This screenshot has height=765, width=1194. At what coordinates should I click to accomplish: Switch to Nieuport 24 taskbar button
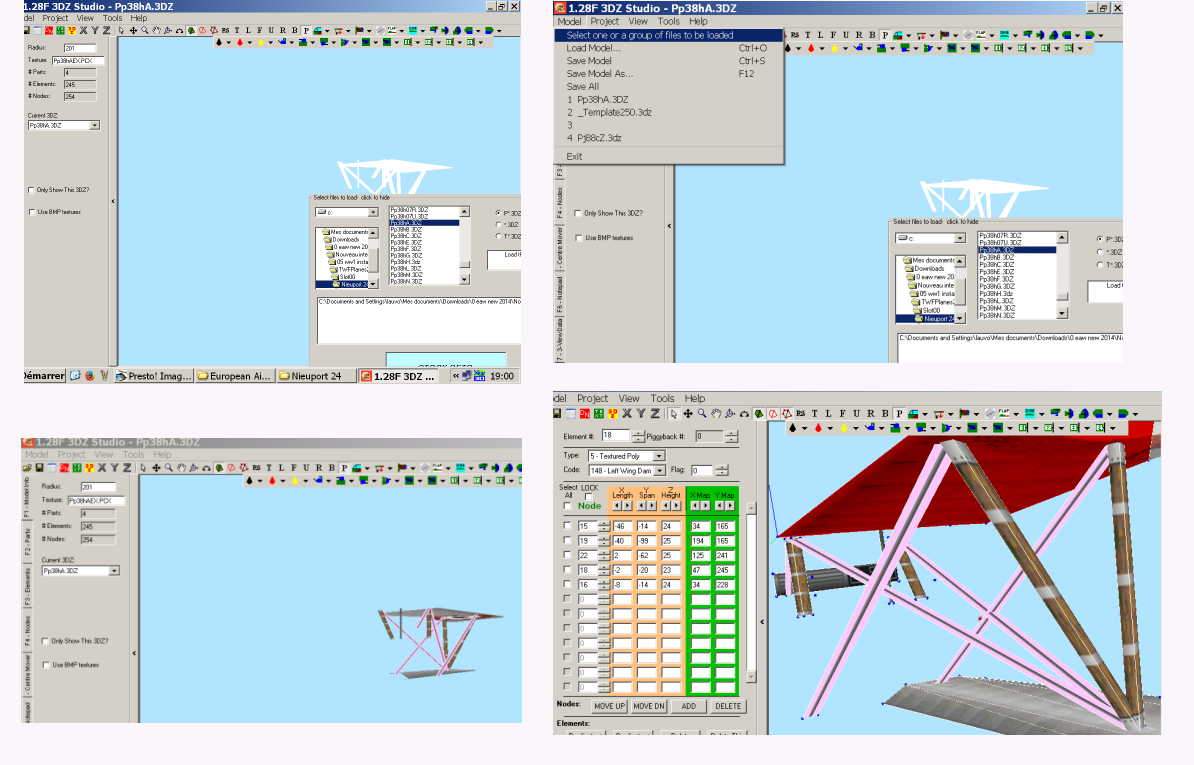point(315,376)
